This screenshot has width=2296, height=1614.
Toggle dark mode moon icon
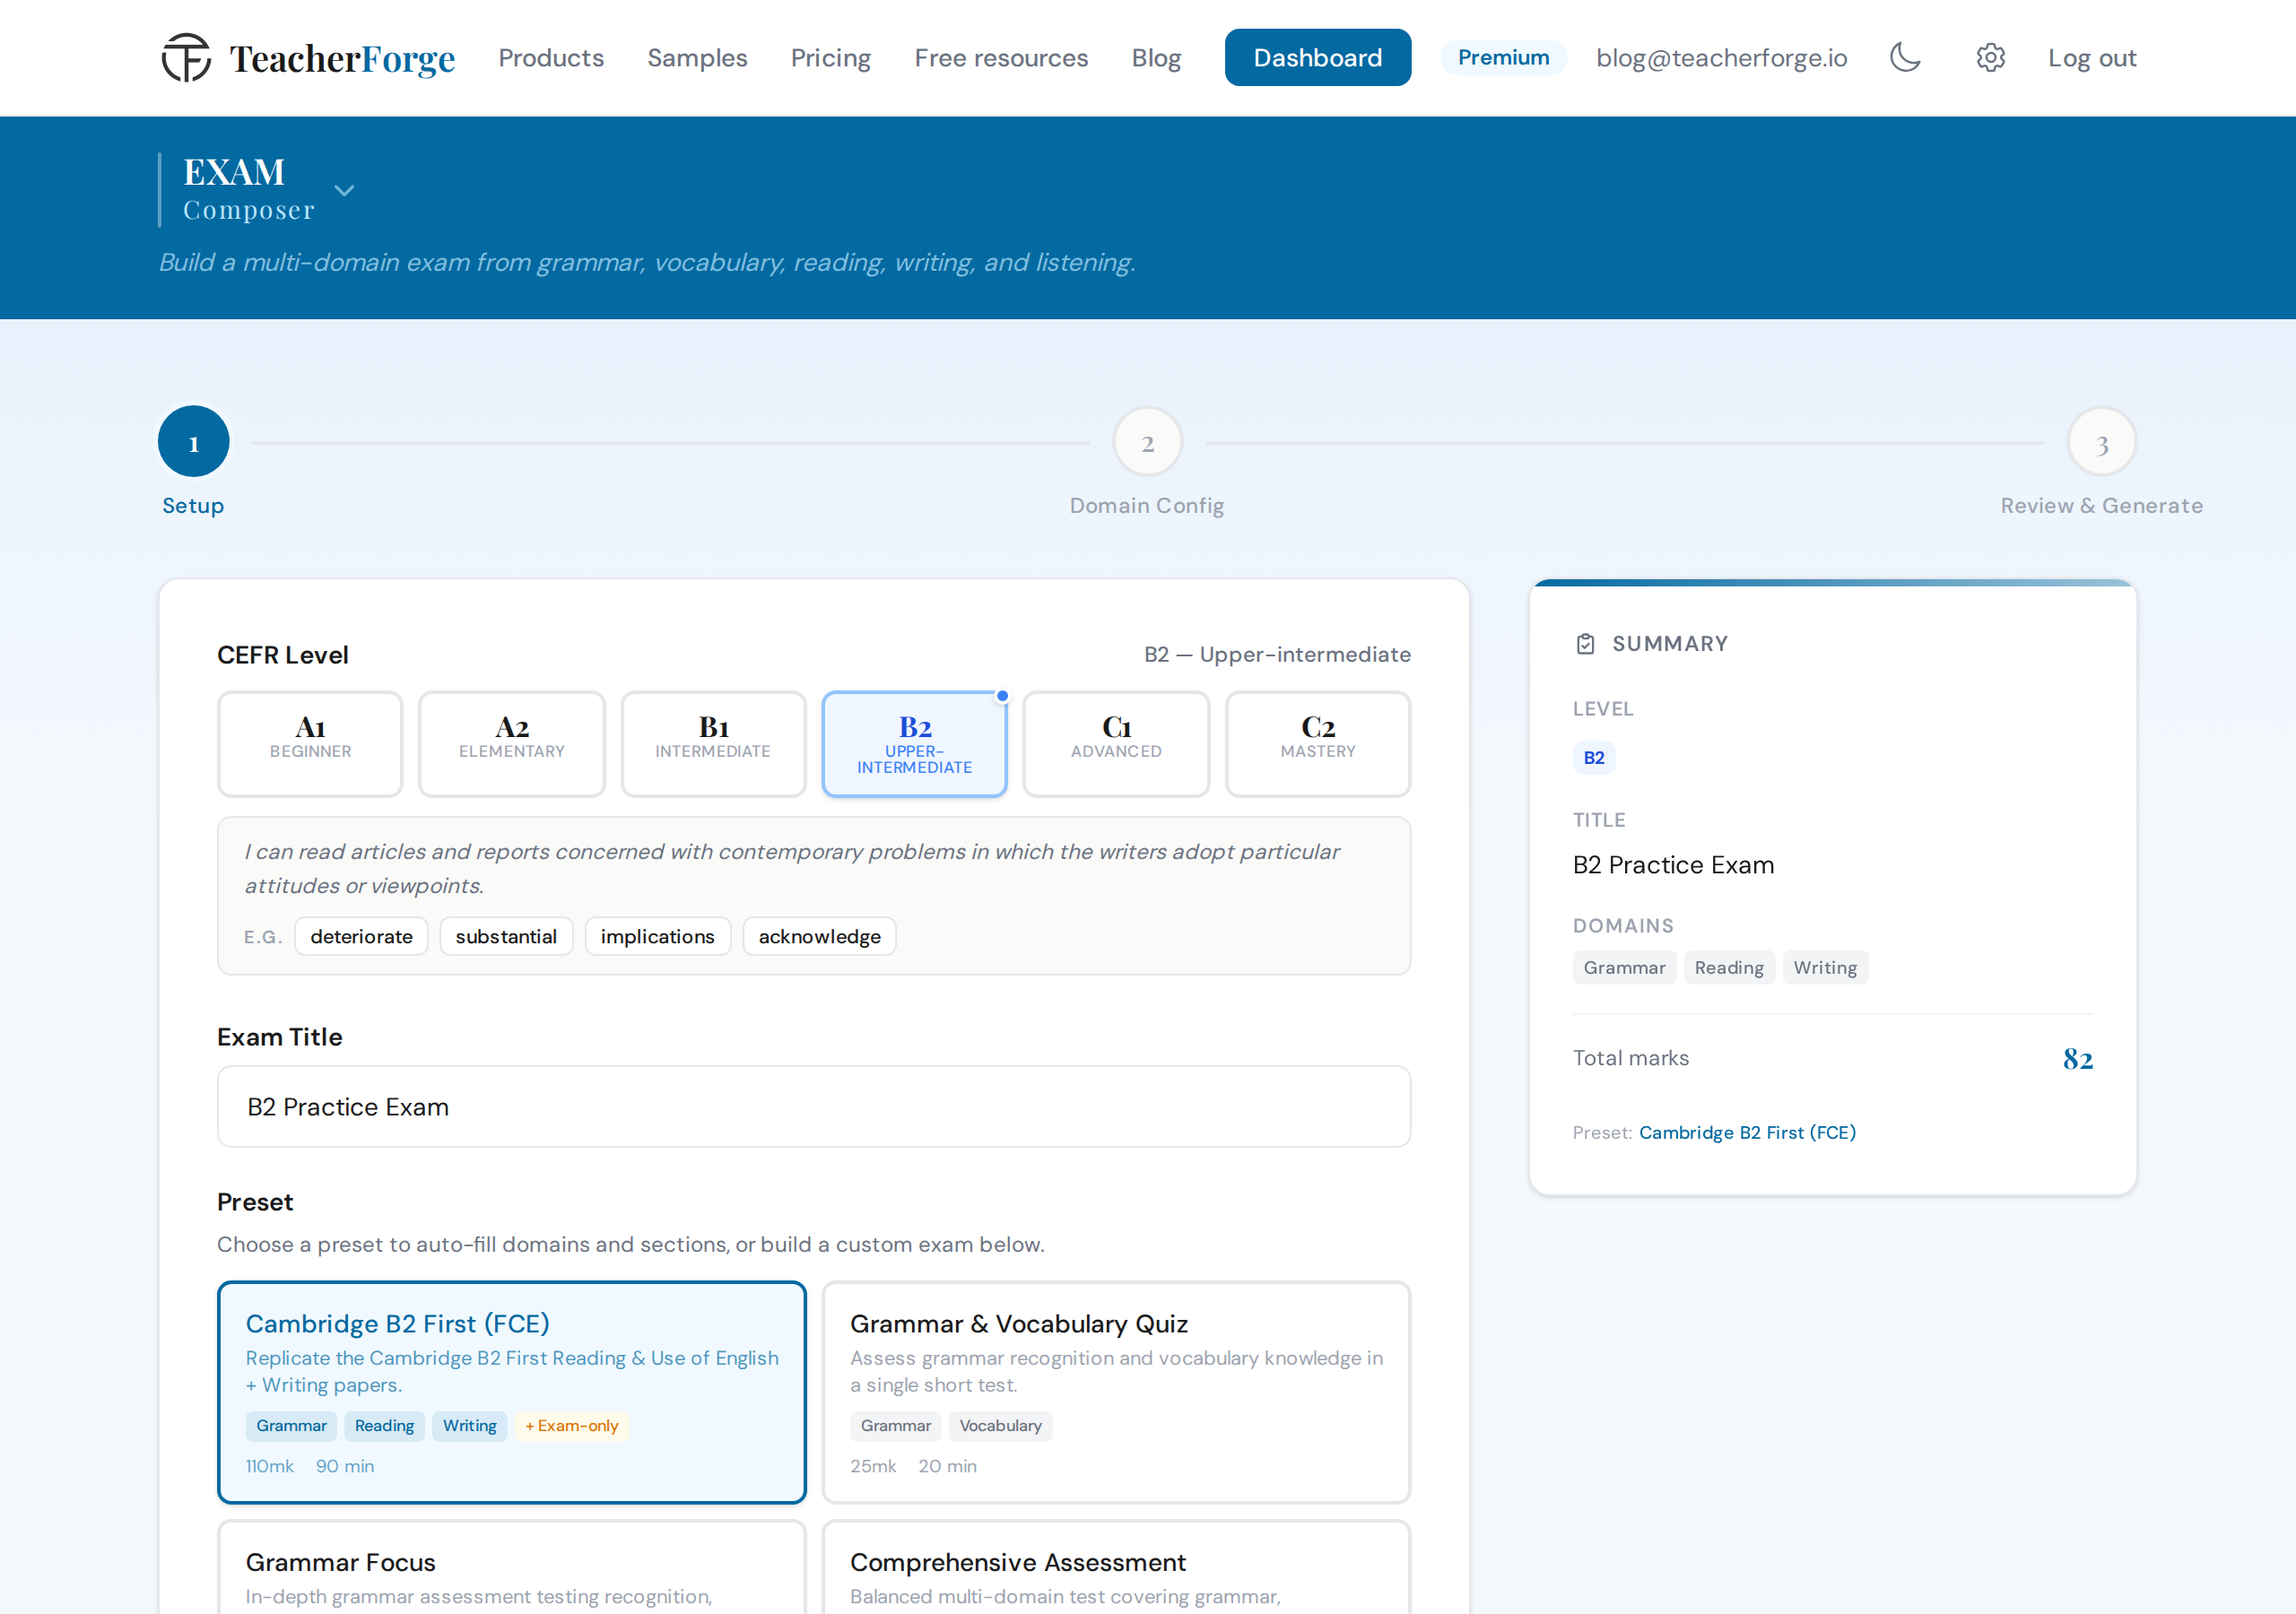[1905, 58]
